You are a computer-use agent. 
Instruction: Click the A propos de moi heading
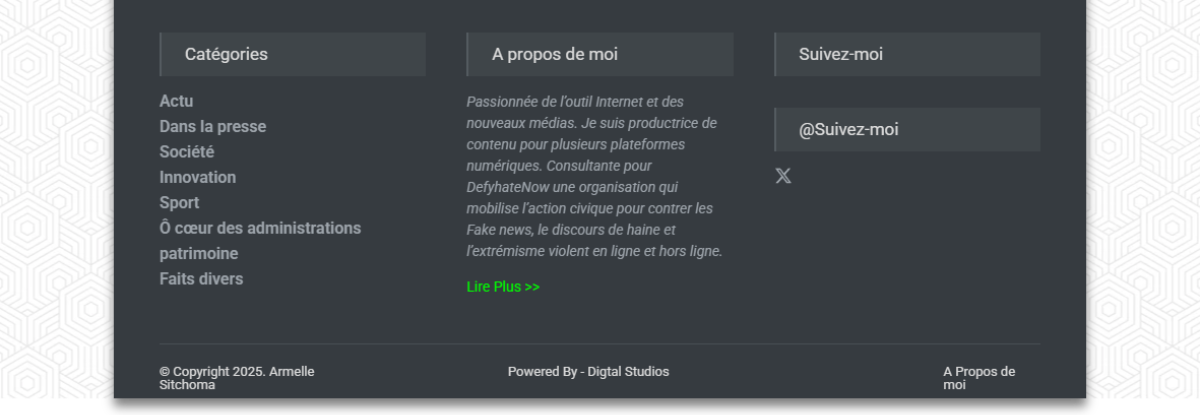[600, 54]
